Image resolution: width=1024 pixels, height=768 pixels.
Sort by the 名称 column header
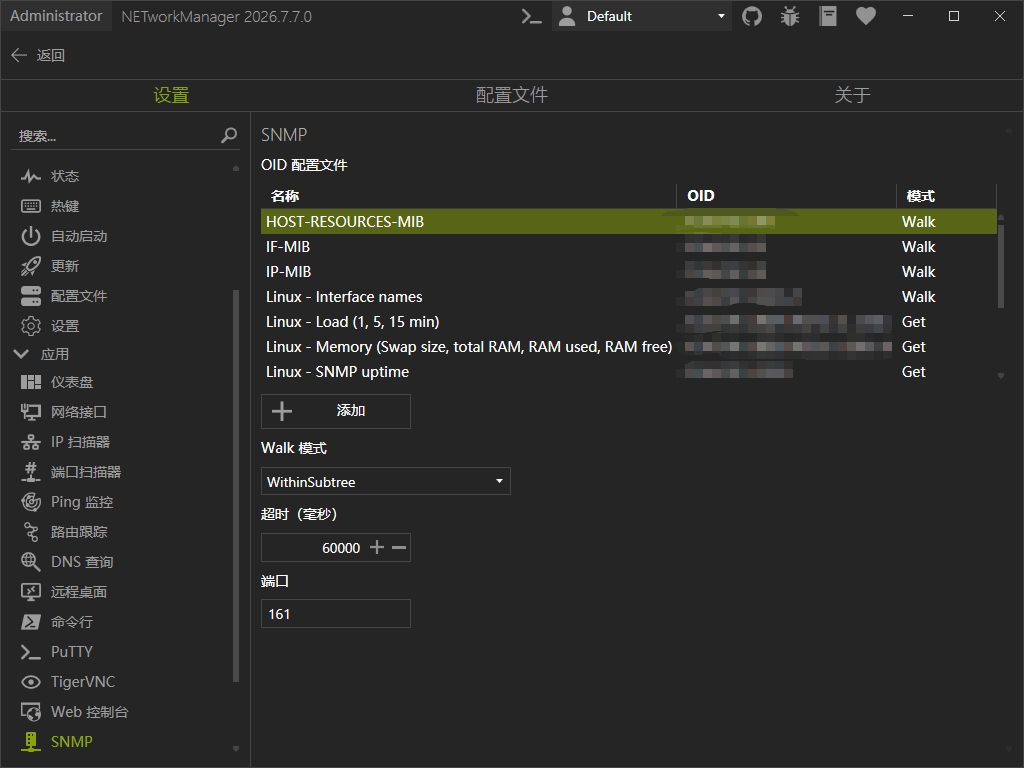pos(468,196)
